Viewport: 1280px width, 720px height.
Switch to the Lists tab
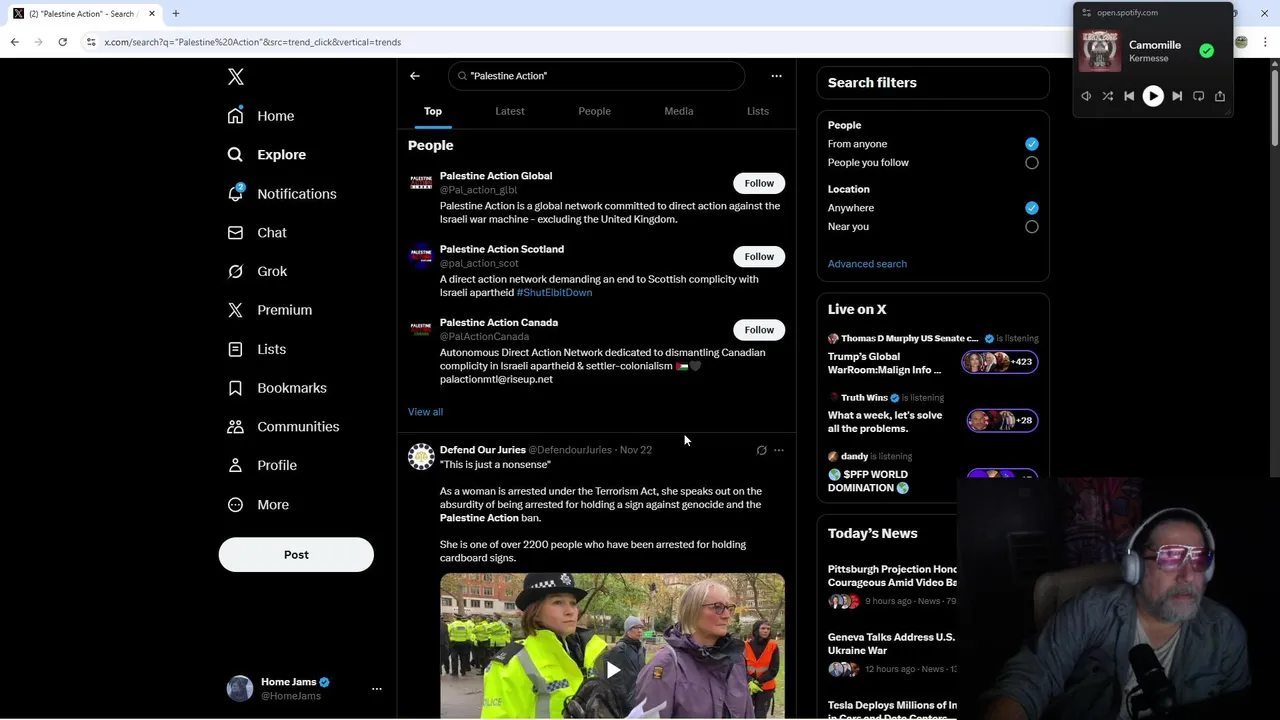pyautogui.click(x=758, y=111)
